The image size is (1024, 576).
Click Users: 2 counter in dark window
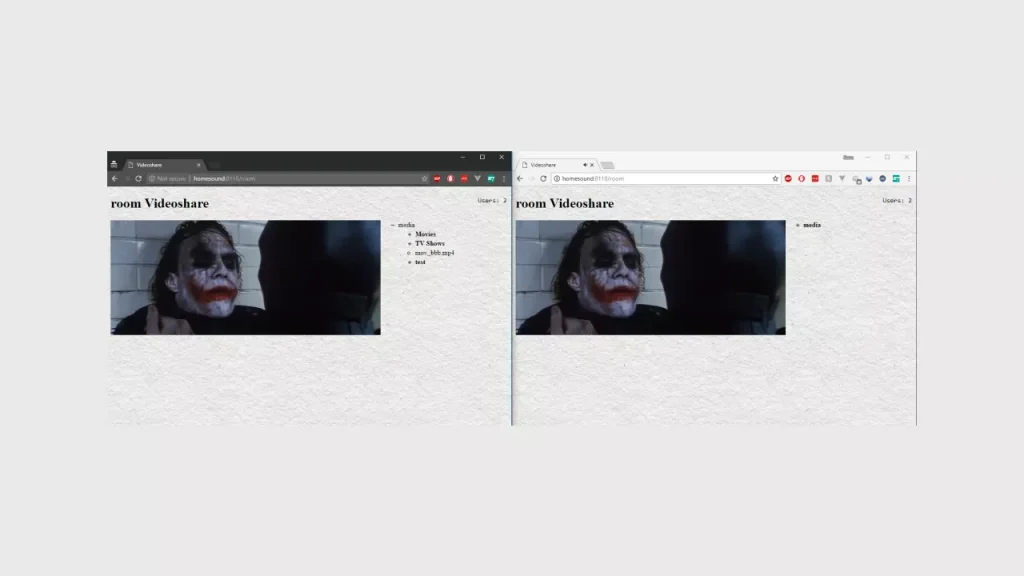(x=492, y=200)
